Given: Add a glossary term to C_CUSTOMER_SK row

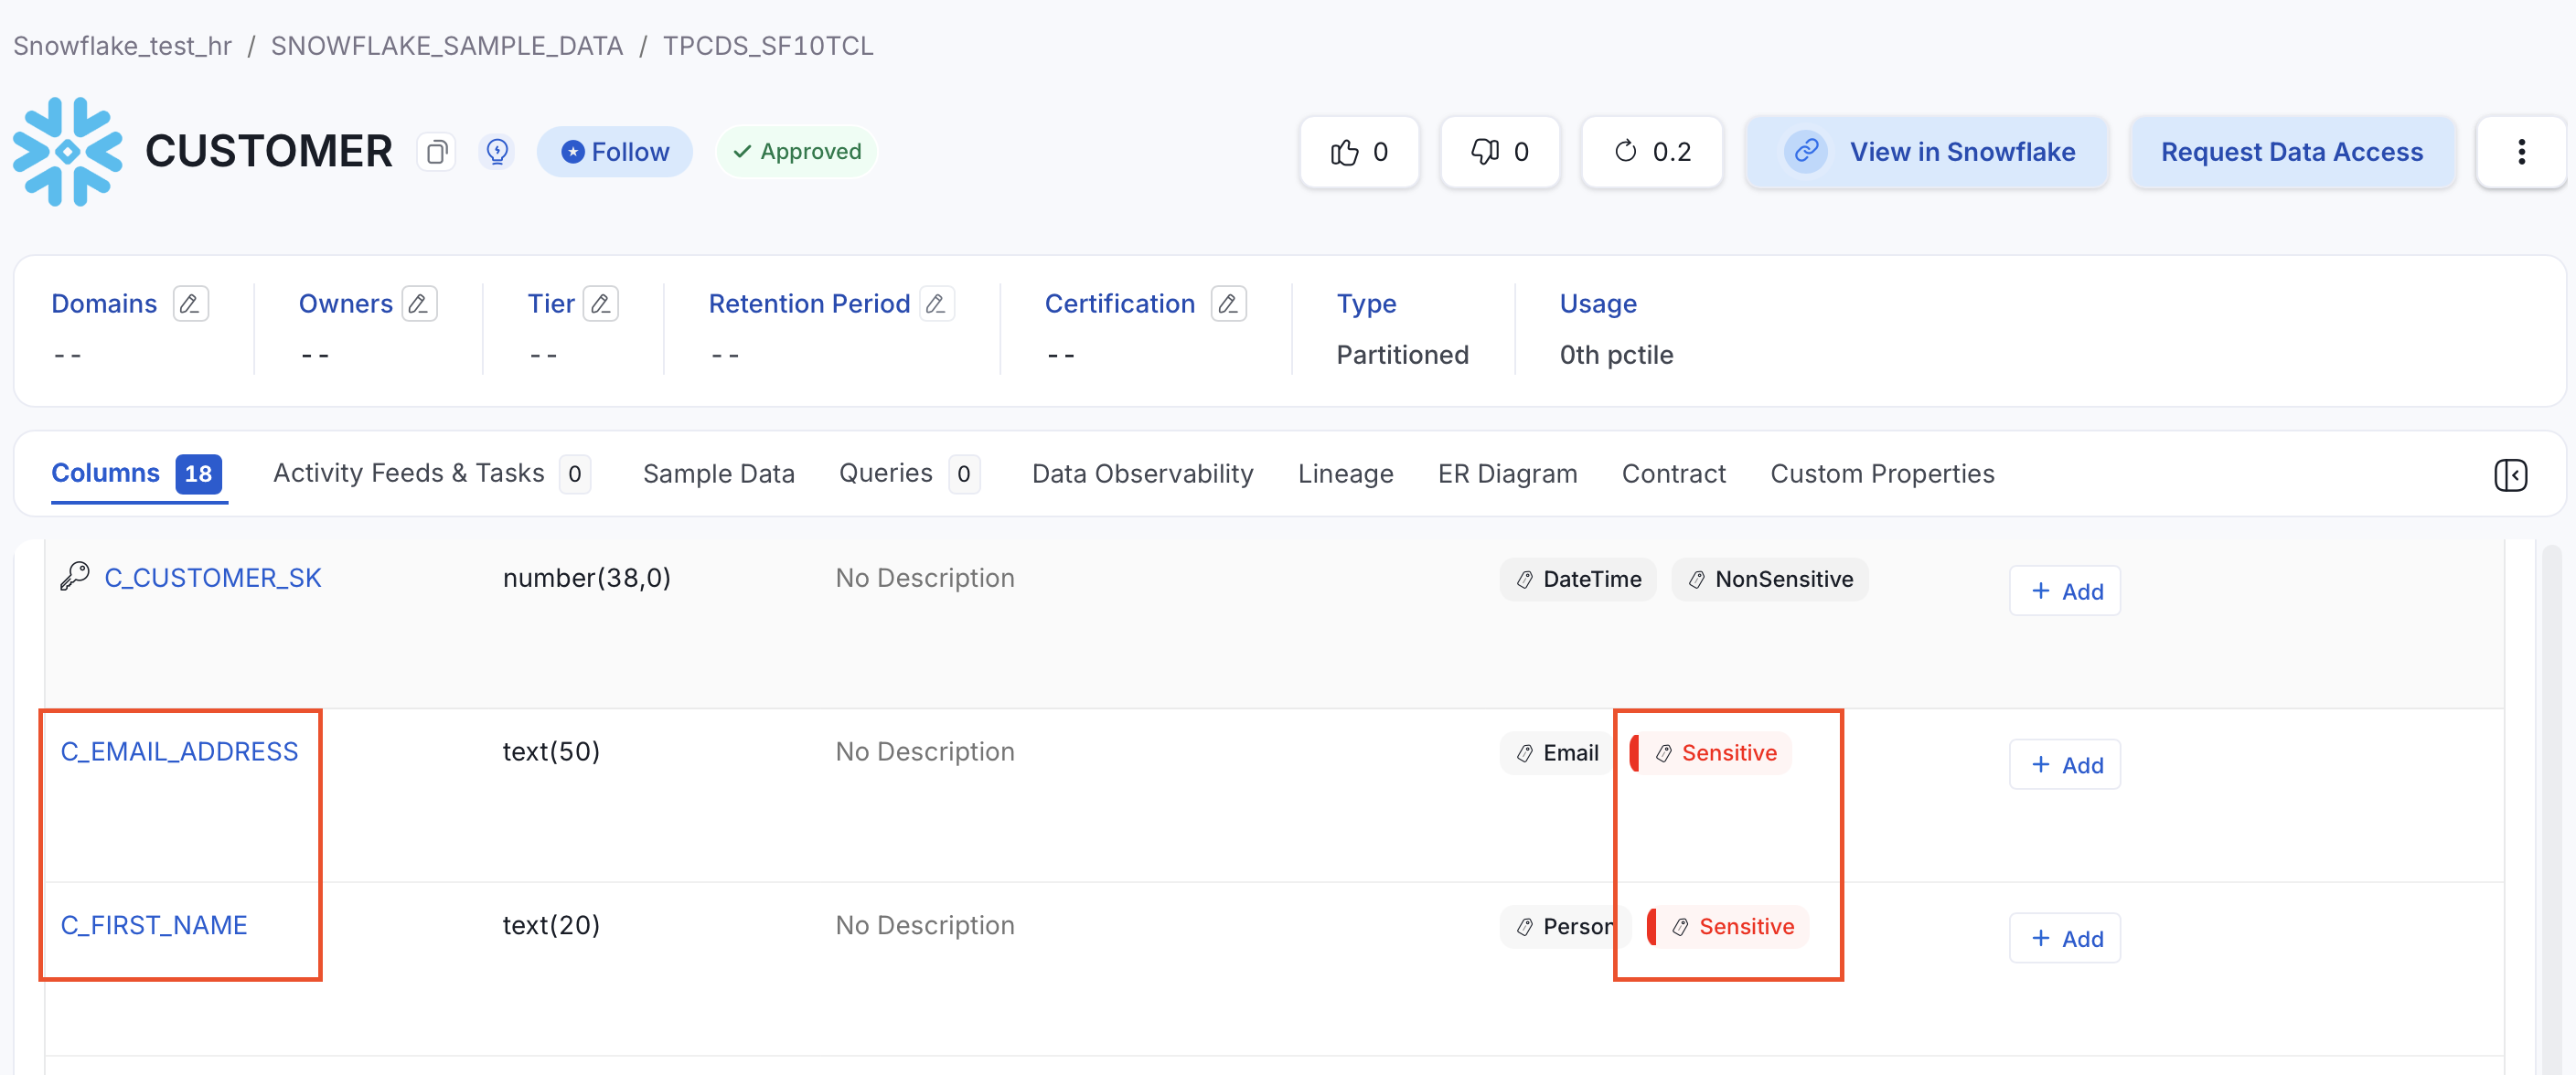Looking at the screenshot, I should coord(2065,591).
